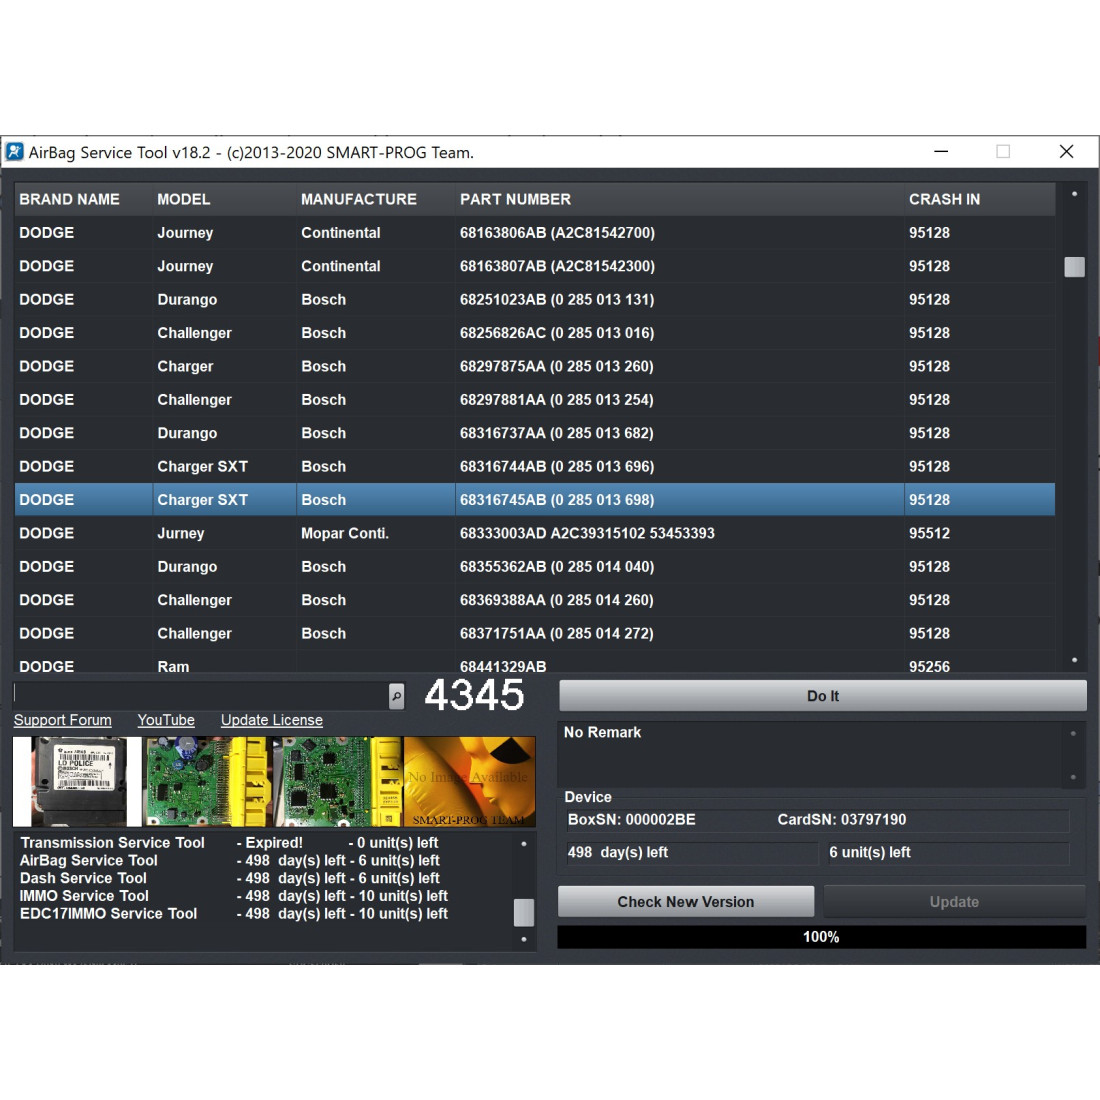Click in the search input field
Screen dimensions: 1100x1100
coord(200,695)
